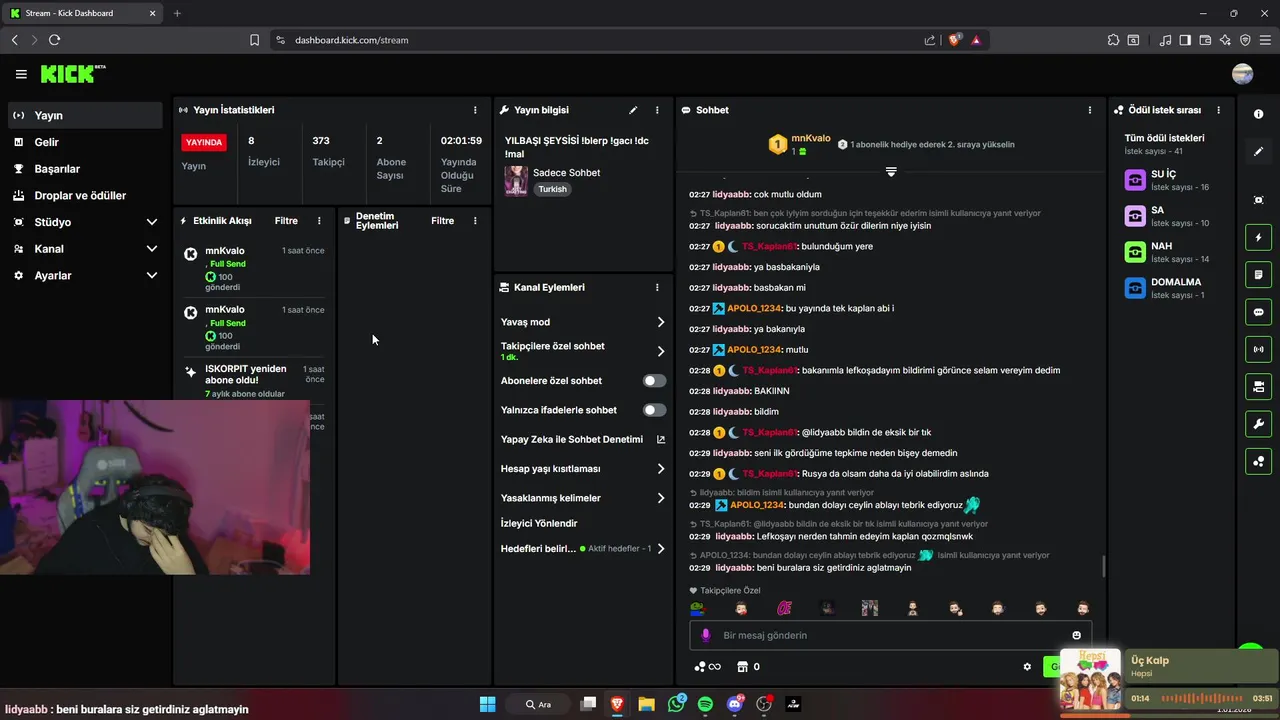The width and height of the screenshot is (1280, 720).
Task: Select the SA reward request
Action: (x=1170, y=216)
